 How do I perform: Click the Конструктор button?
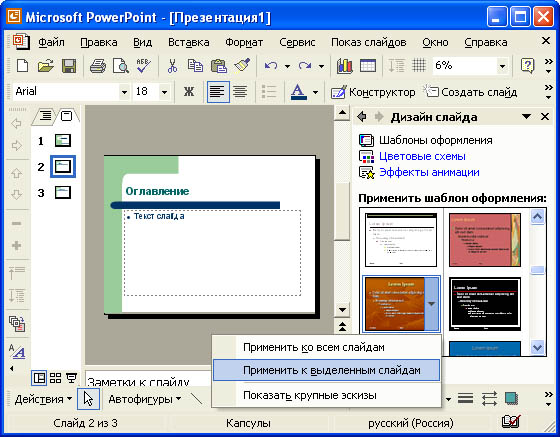(x=373, y=92)
